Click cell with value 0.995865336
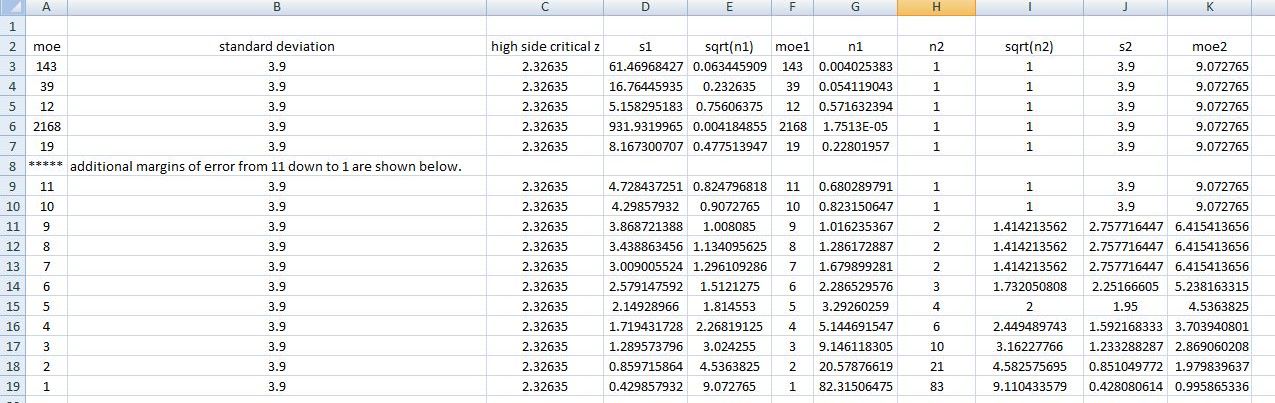The width and height of the screenshot is (1275, 403). point(1210,386)
